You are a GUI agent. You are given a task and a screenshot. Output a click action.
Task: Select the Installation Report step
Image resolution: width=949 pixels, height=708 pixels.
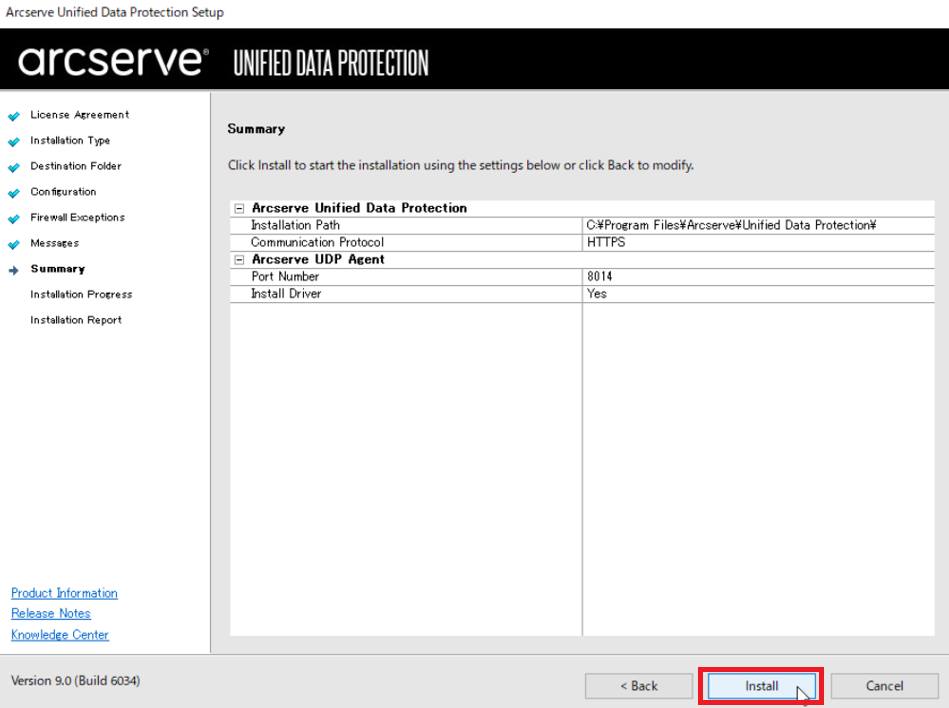coord(76,320)
